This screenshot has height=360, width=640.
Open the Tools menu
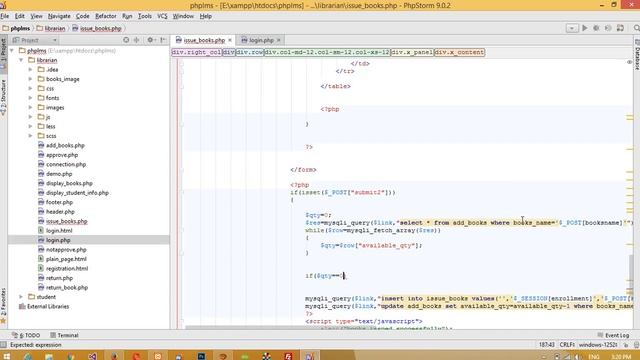point(145,16)
